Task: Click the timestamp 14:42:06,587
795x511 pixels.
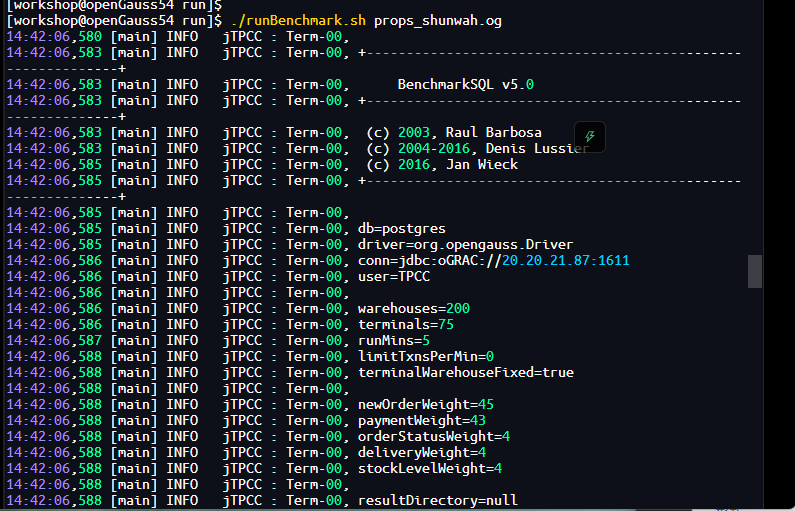Action: 54,340
